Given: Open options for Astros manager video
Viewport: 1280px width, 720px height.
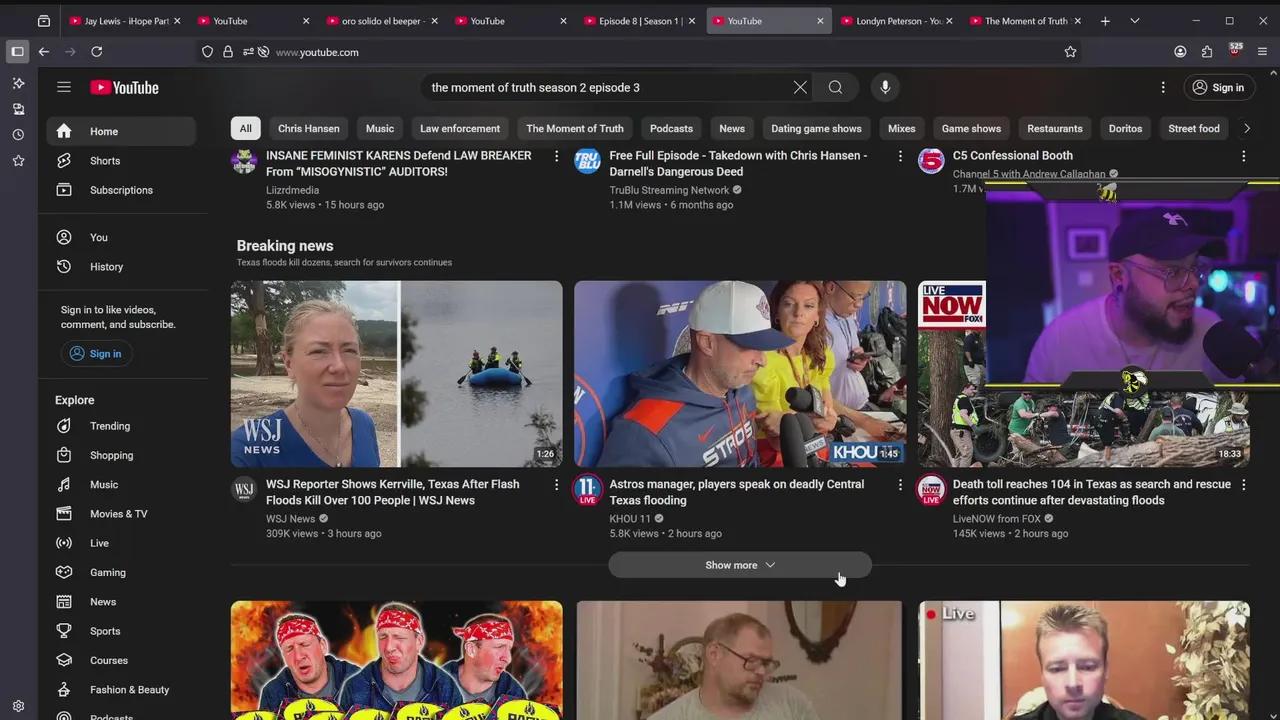Looking at the screenshot, I should coord(900,485).
